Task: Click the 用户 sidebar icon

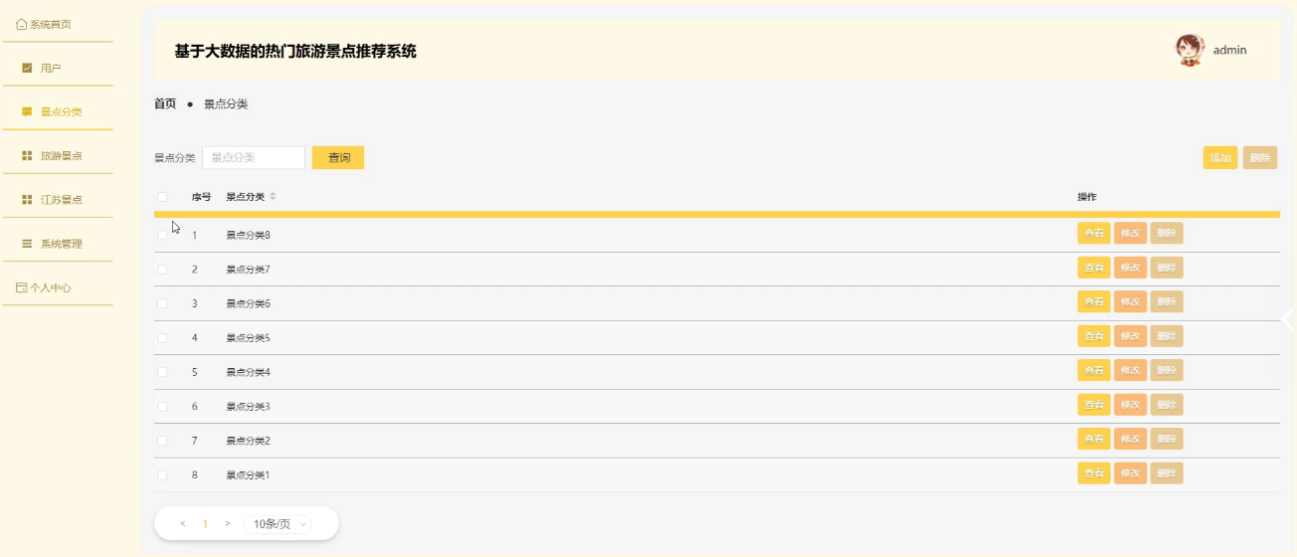Action: click(27, 68)
